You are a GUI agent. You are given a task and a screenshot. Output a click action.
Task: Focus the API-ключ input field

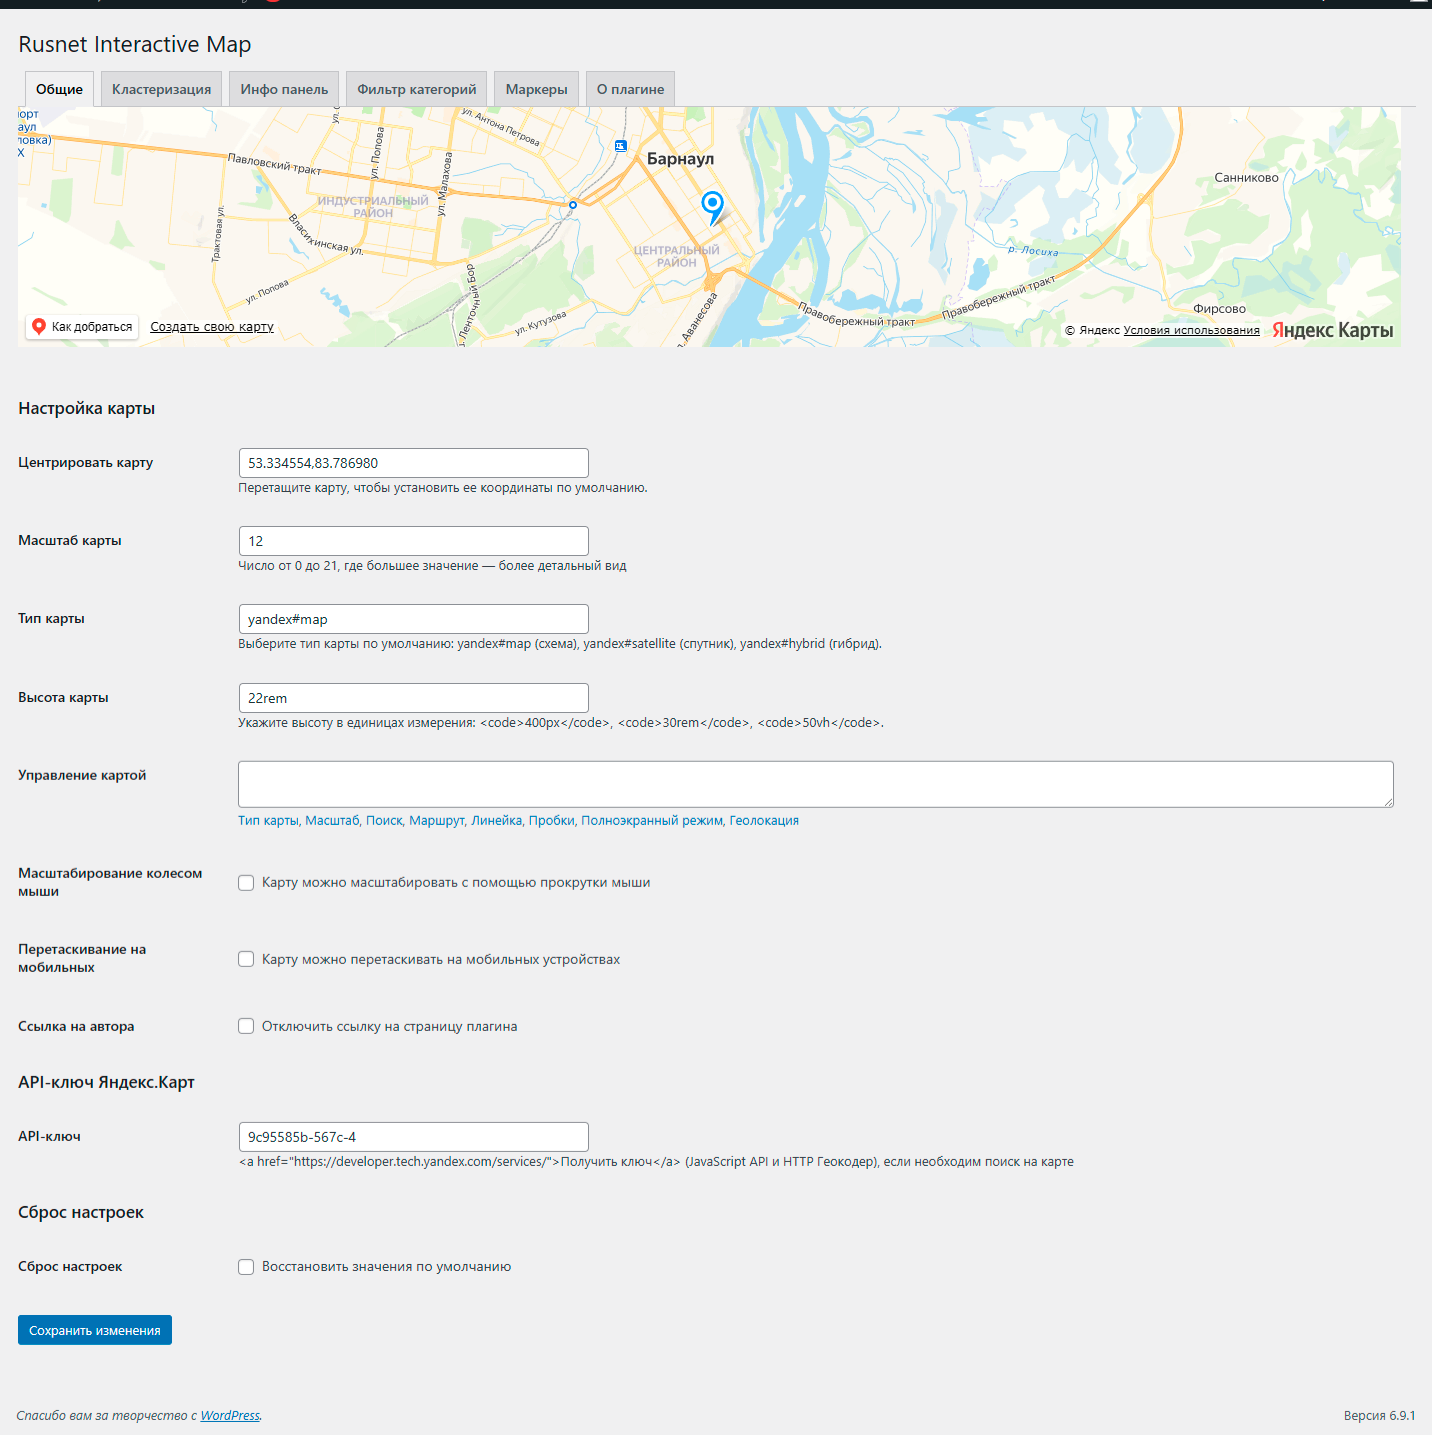pos(414,1137)
